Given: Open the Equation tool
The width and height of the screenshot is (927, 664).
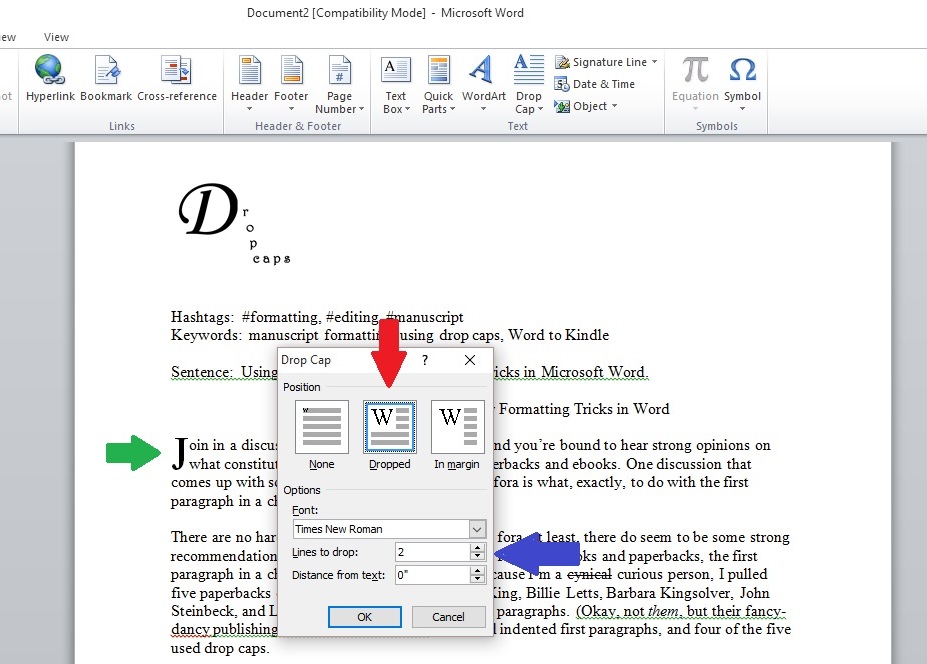Looking at the screenshot, I should (695, 83).
